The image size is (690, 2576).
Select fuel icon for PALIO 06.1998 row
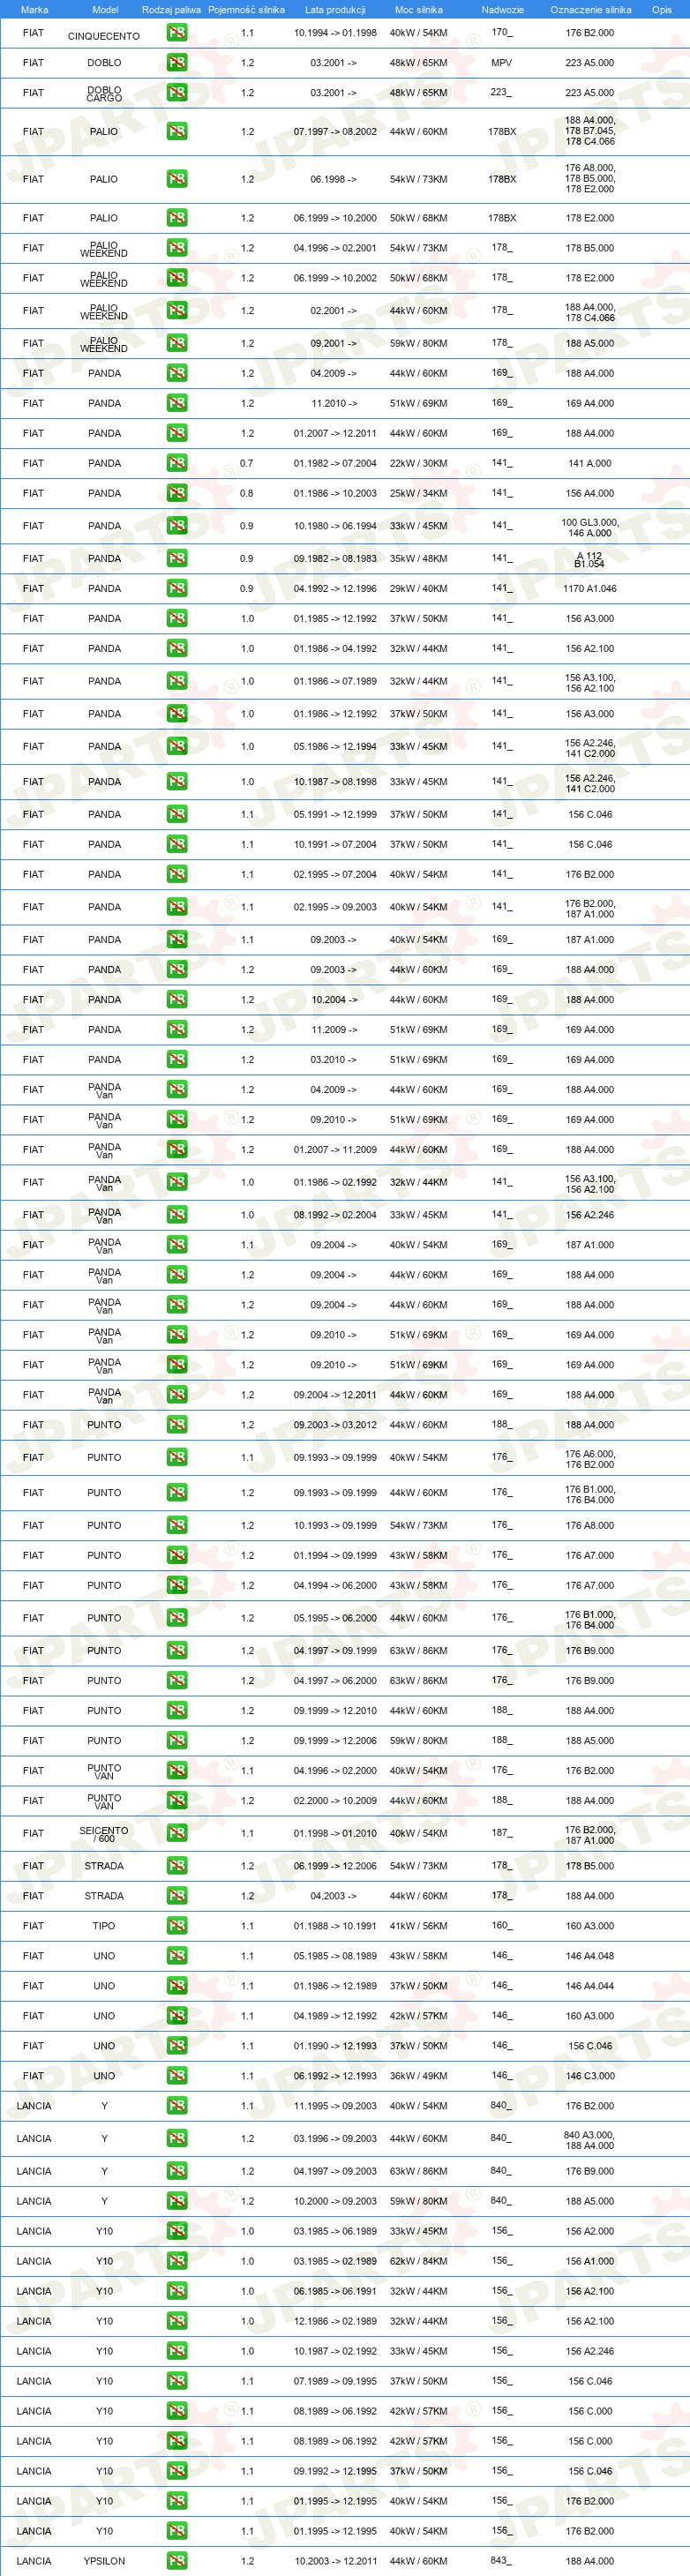[x=177, y=179]
